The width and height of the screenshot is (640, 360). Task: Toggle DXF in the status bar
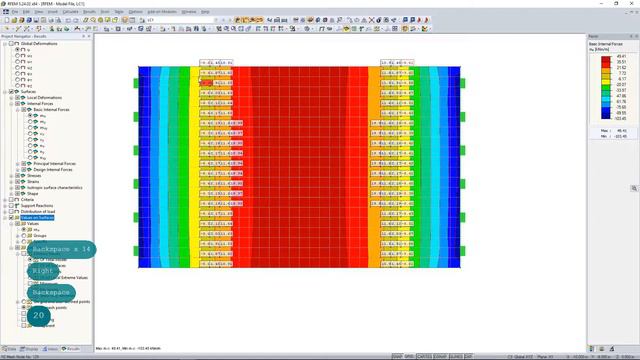tap(469, 357)
